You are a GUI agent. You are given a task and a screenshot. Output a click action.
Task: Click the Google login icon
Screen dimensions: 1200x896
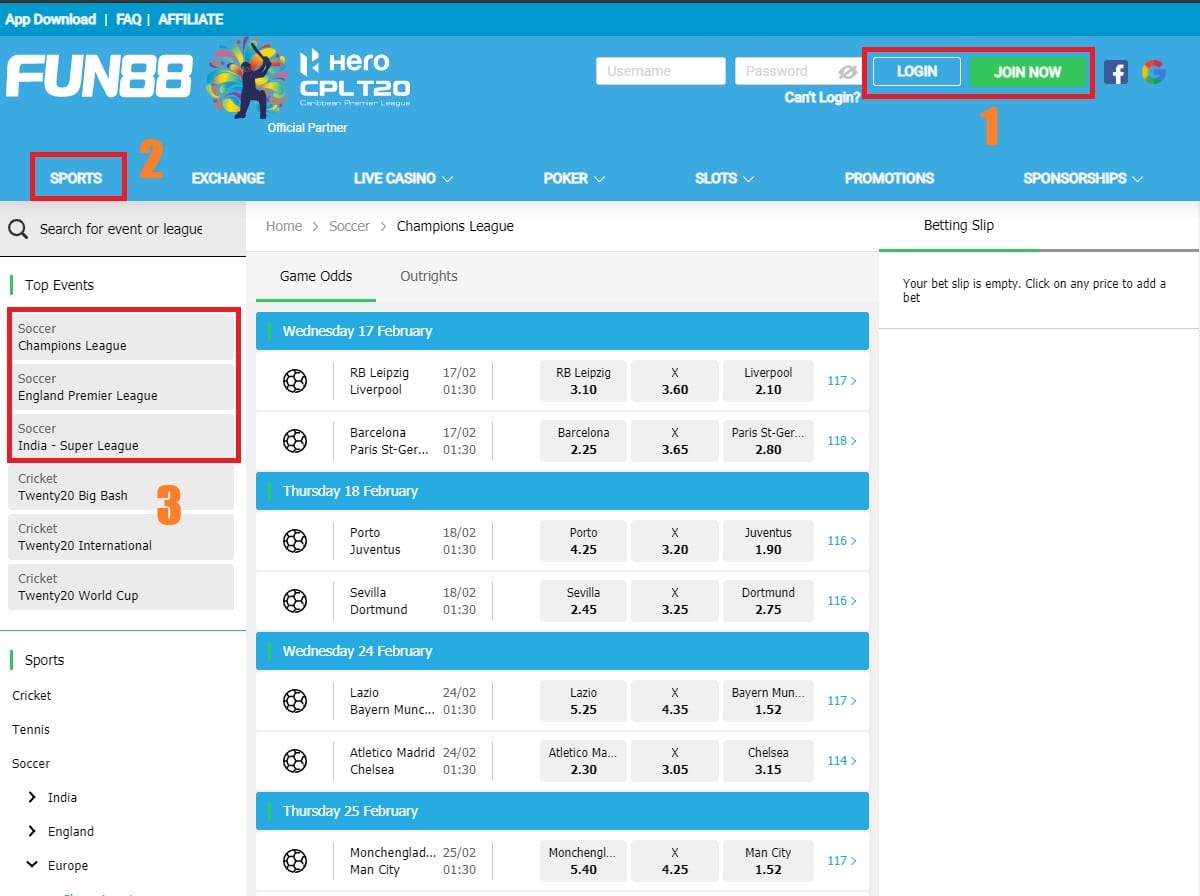[1154, 71]
